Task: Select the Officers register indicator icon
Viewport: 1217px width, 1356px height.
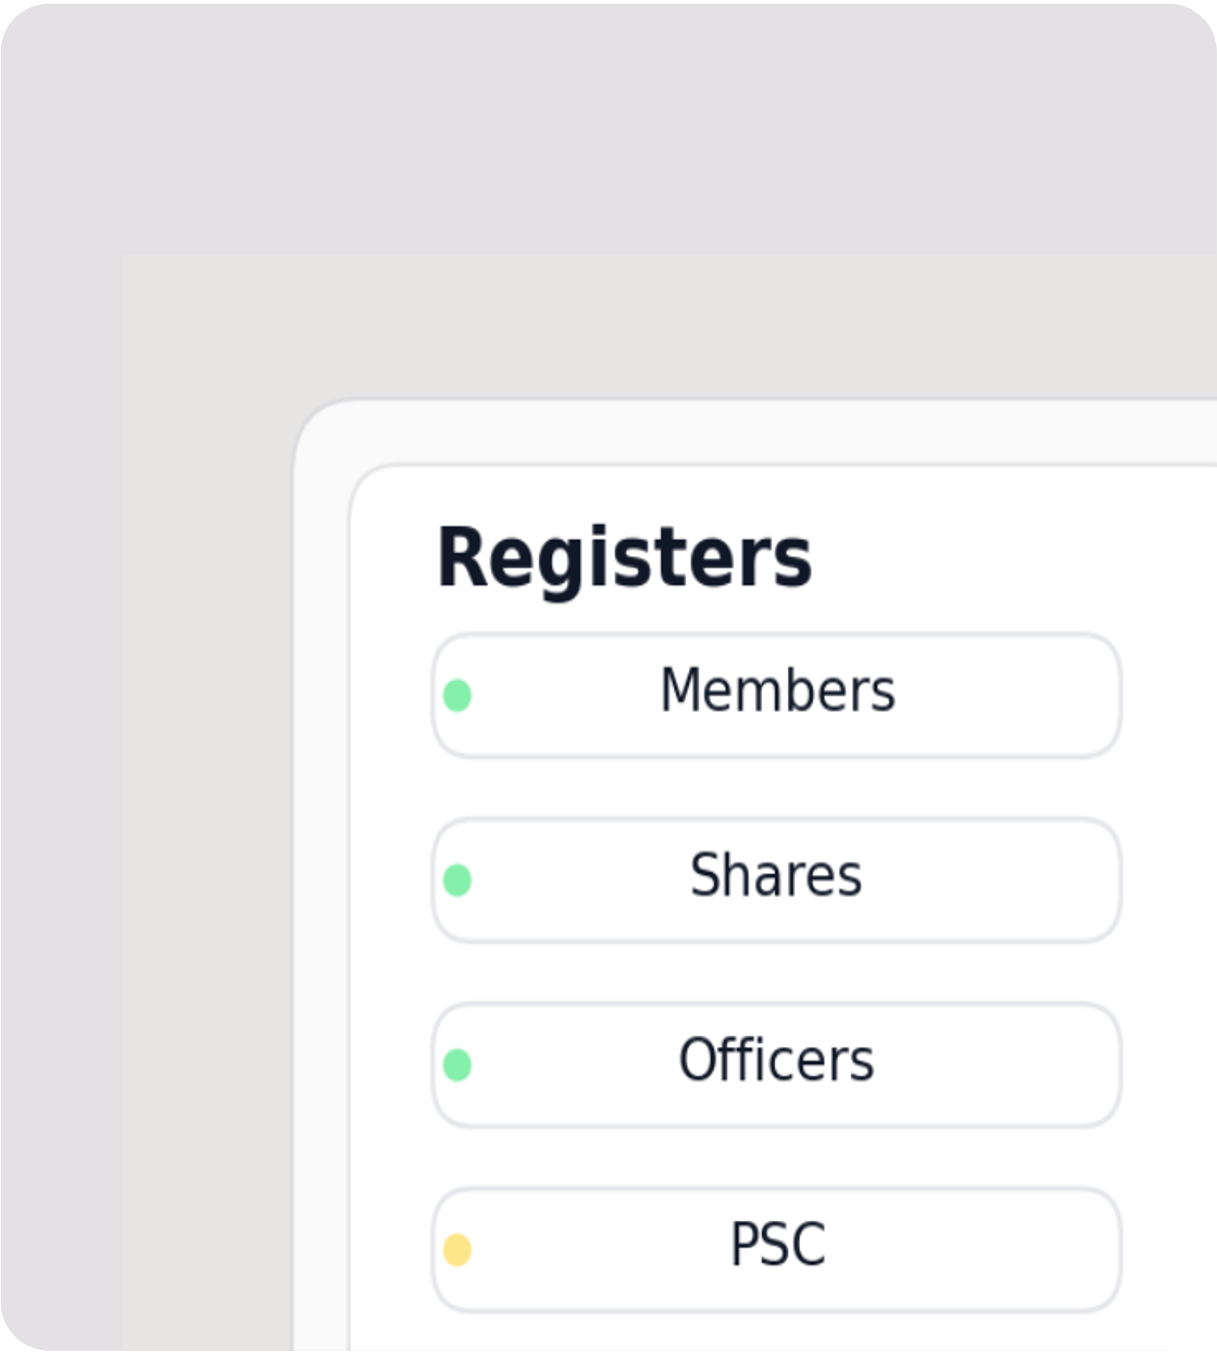Action: [x=459, y=1062]
